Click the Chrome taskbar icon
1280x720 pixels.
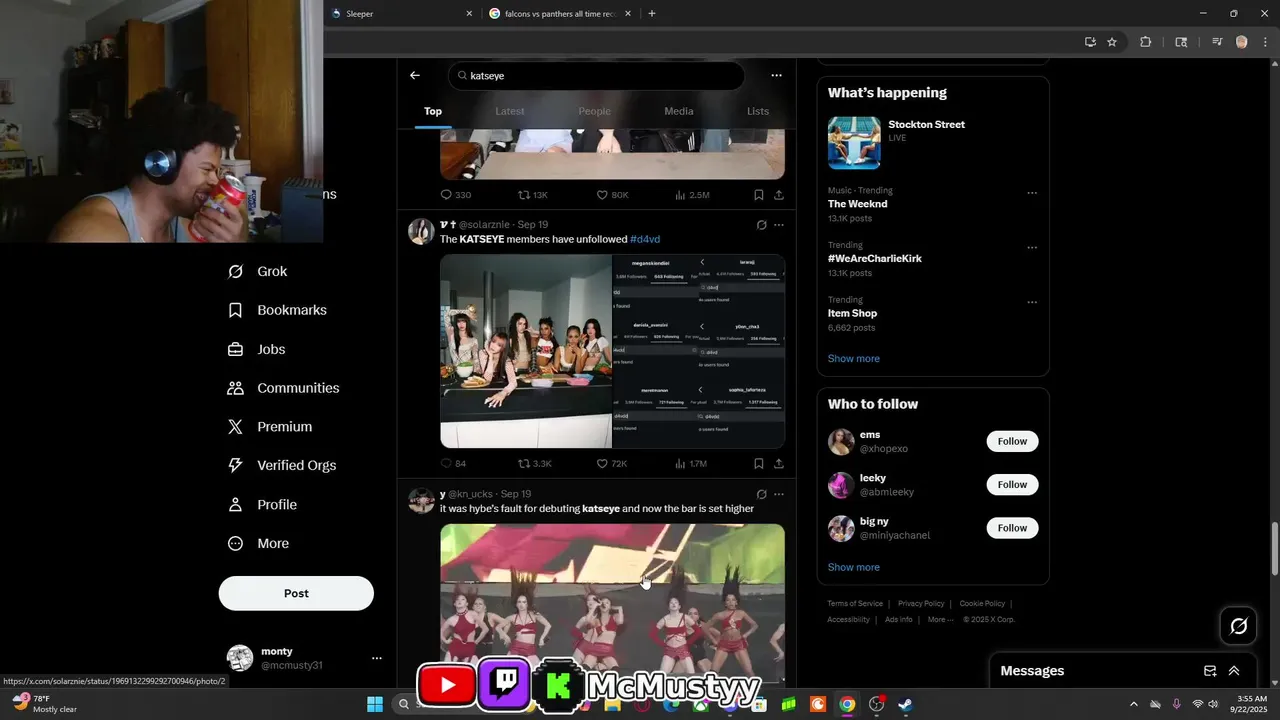(x=847, y=704)
